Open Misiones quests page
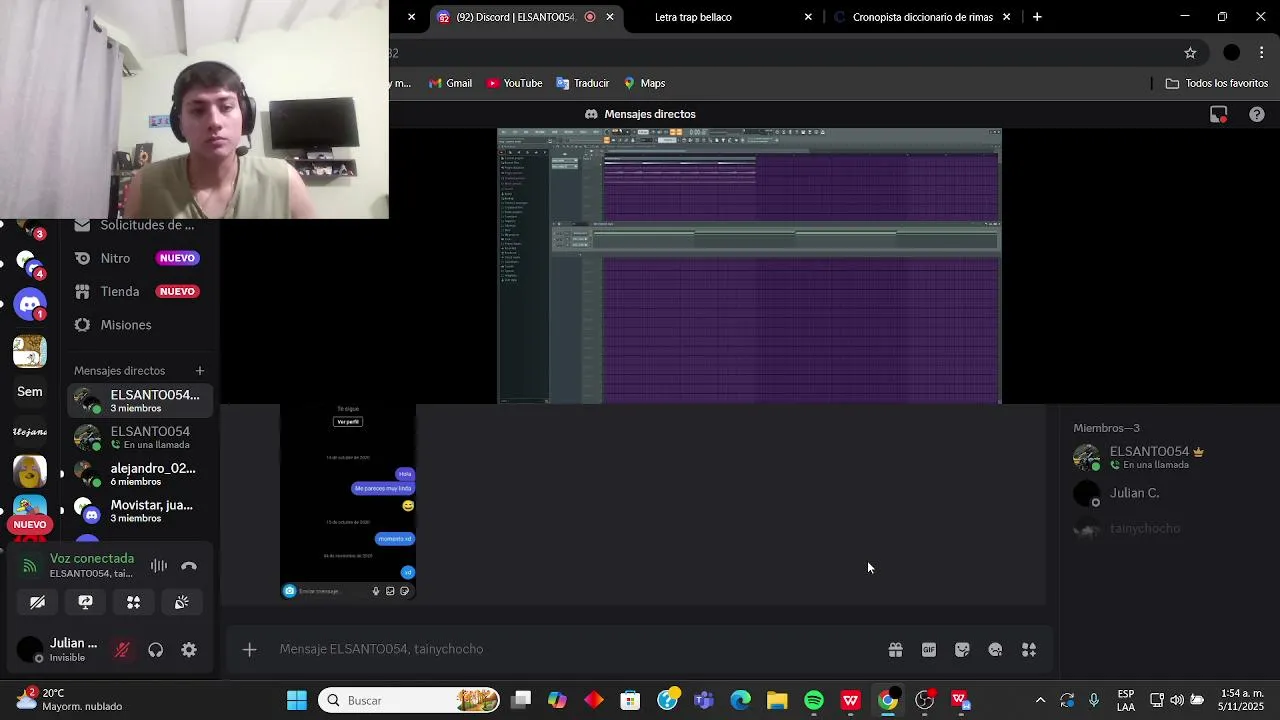This screenshot has height=720, width=1280. click(140, 325)
